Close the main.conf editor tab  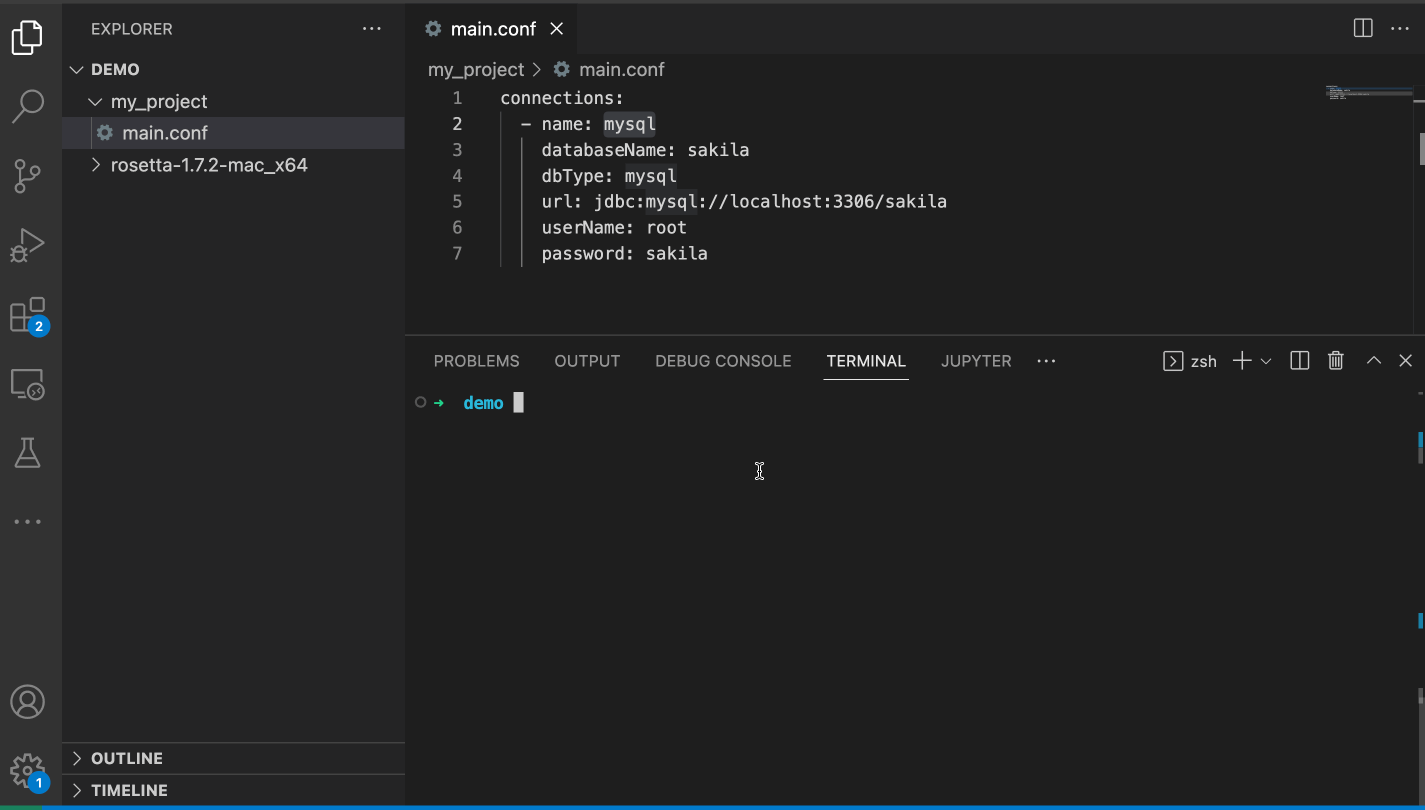point(557,29)
